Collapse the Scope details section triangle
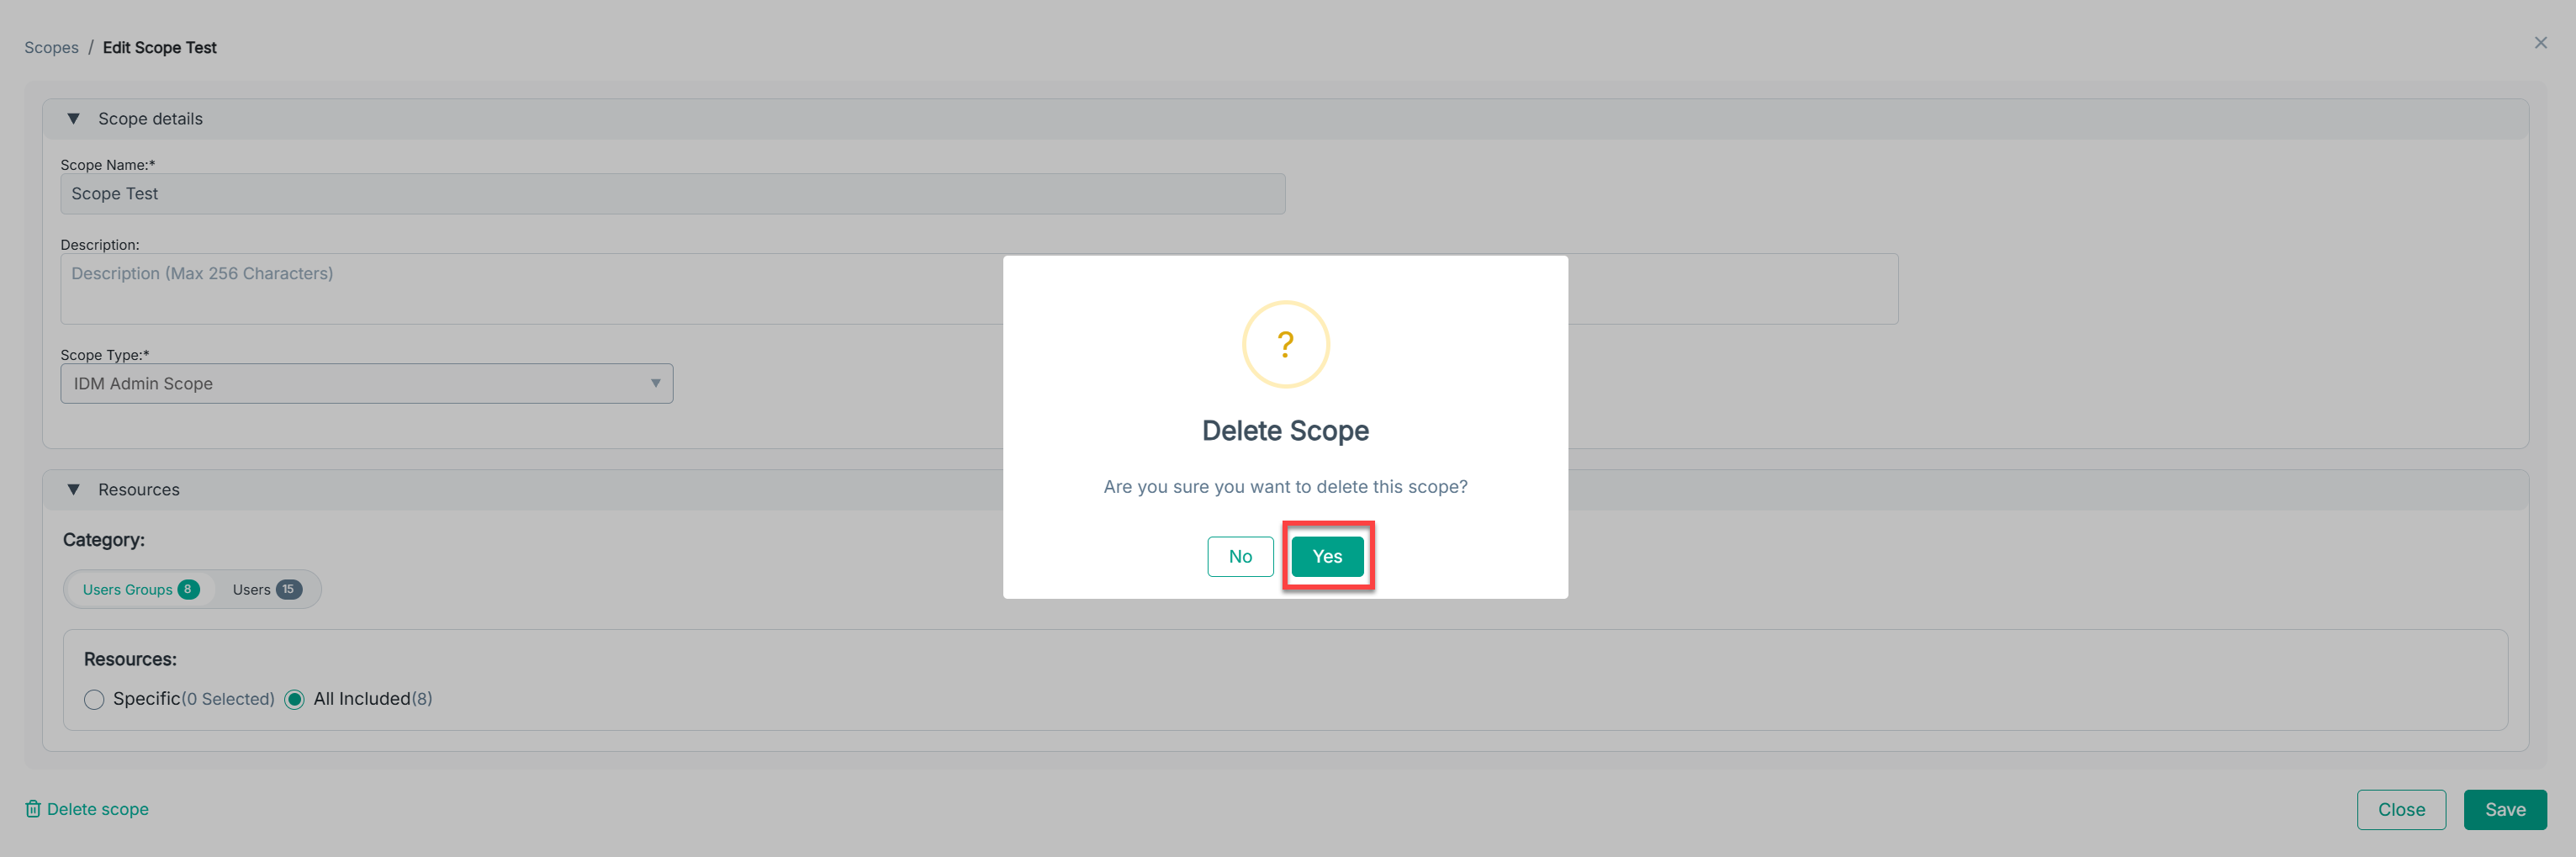2576x857 pixels. pyautogui.click(x=73, y=119)
